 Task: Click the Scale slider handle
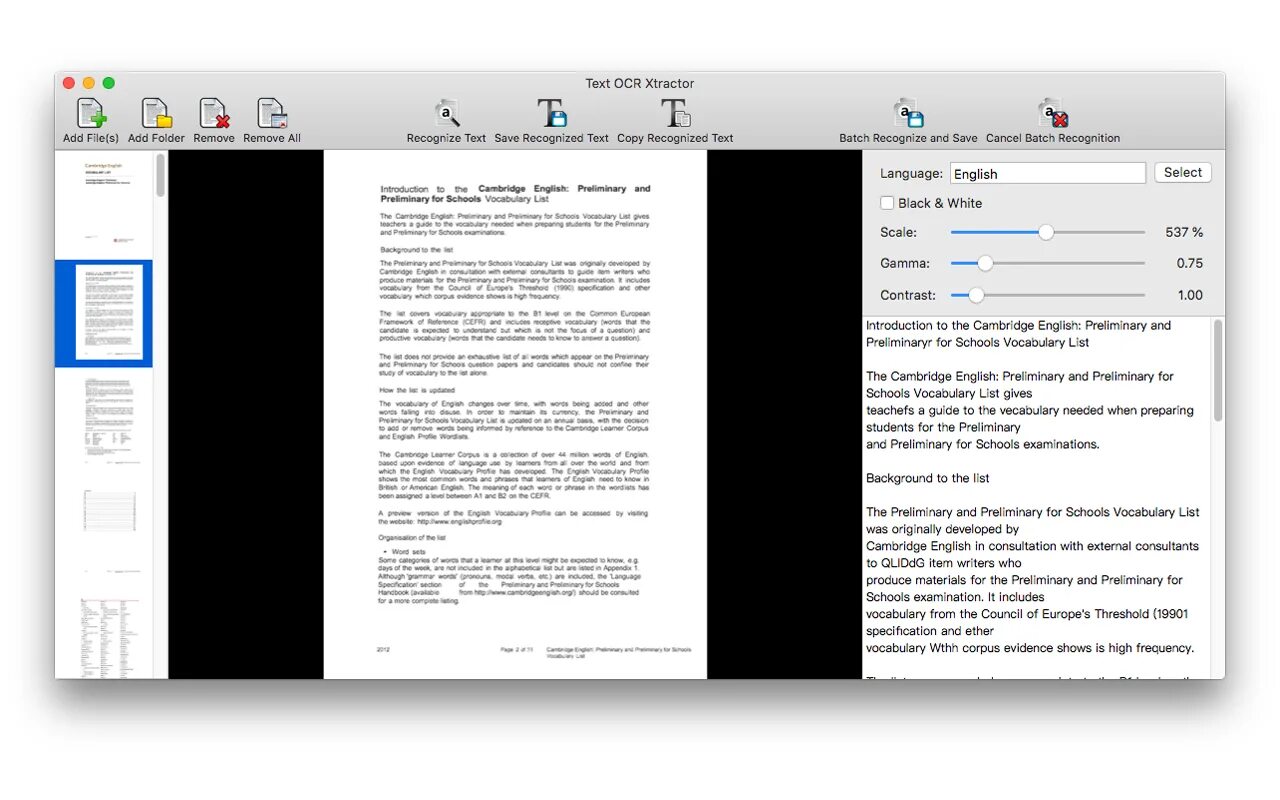[x=1046, y=232]
